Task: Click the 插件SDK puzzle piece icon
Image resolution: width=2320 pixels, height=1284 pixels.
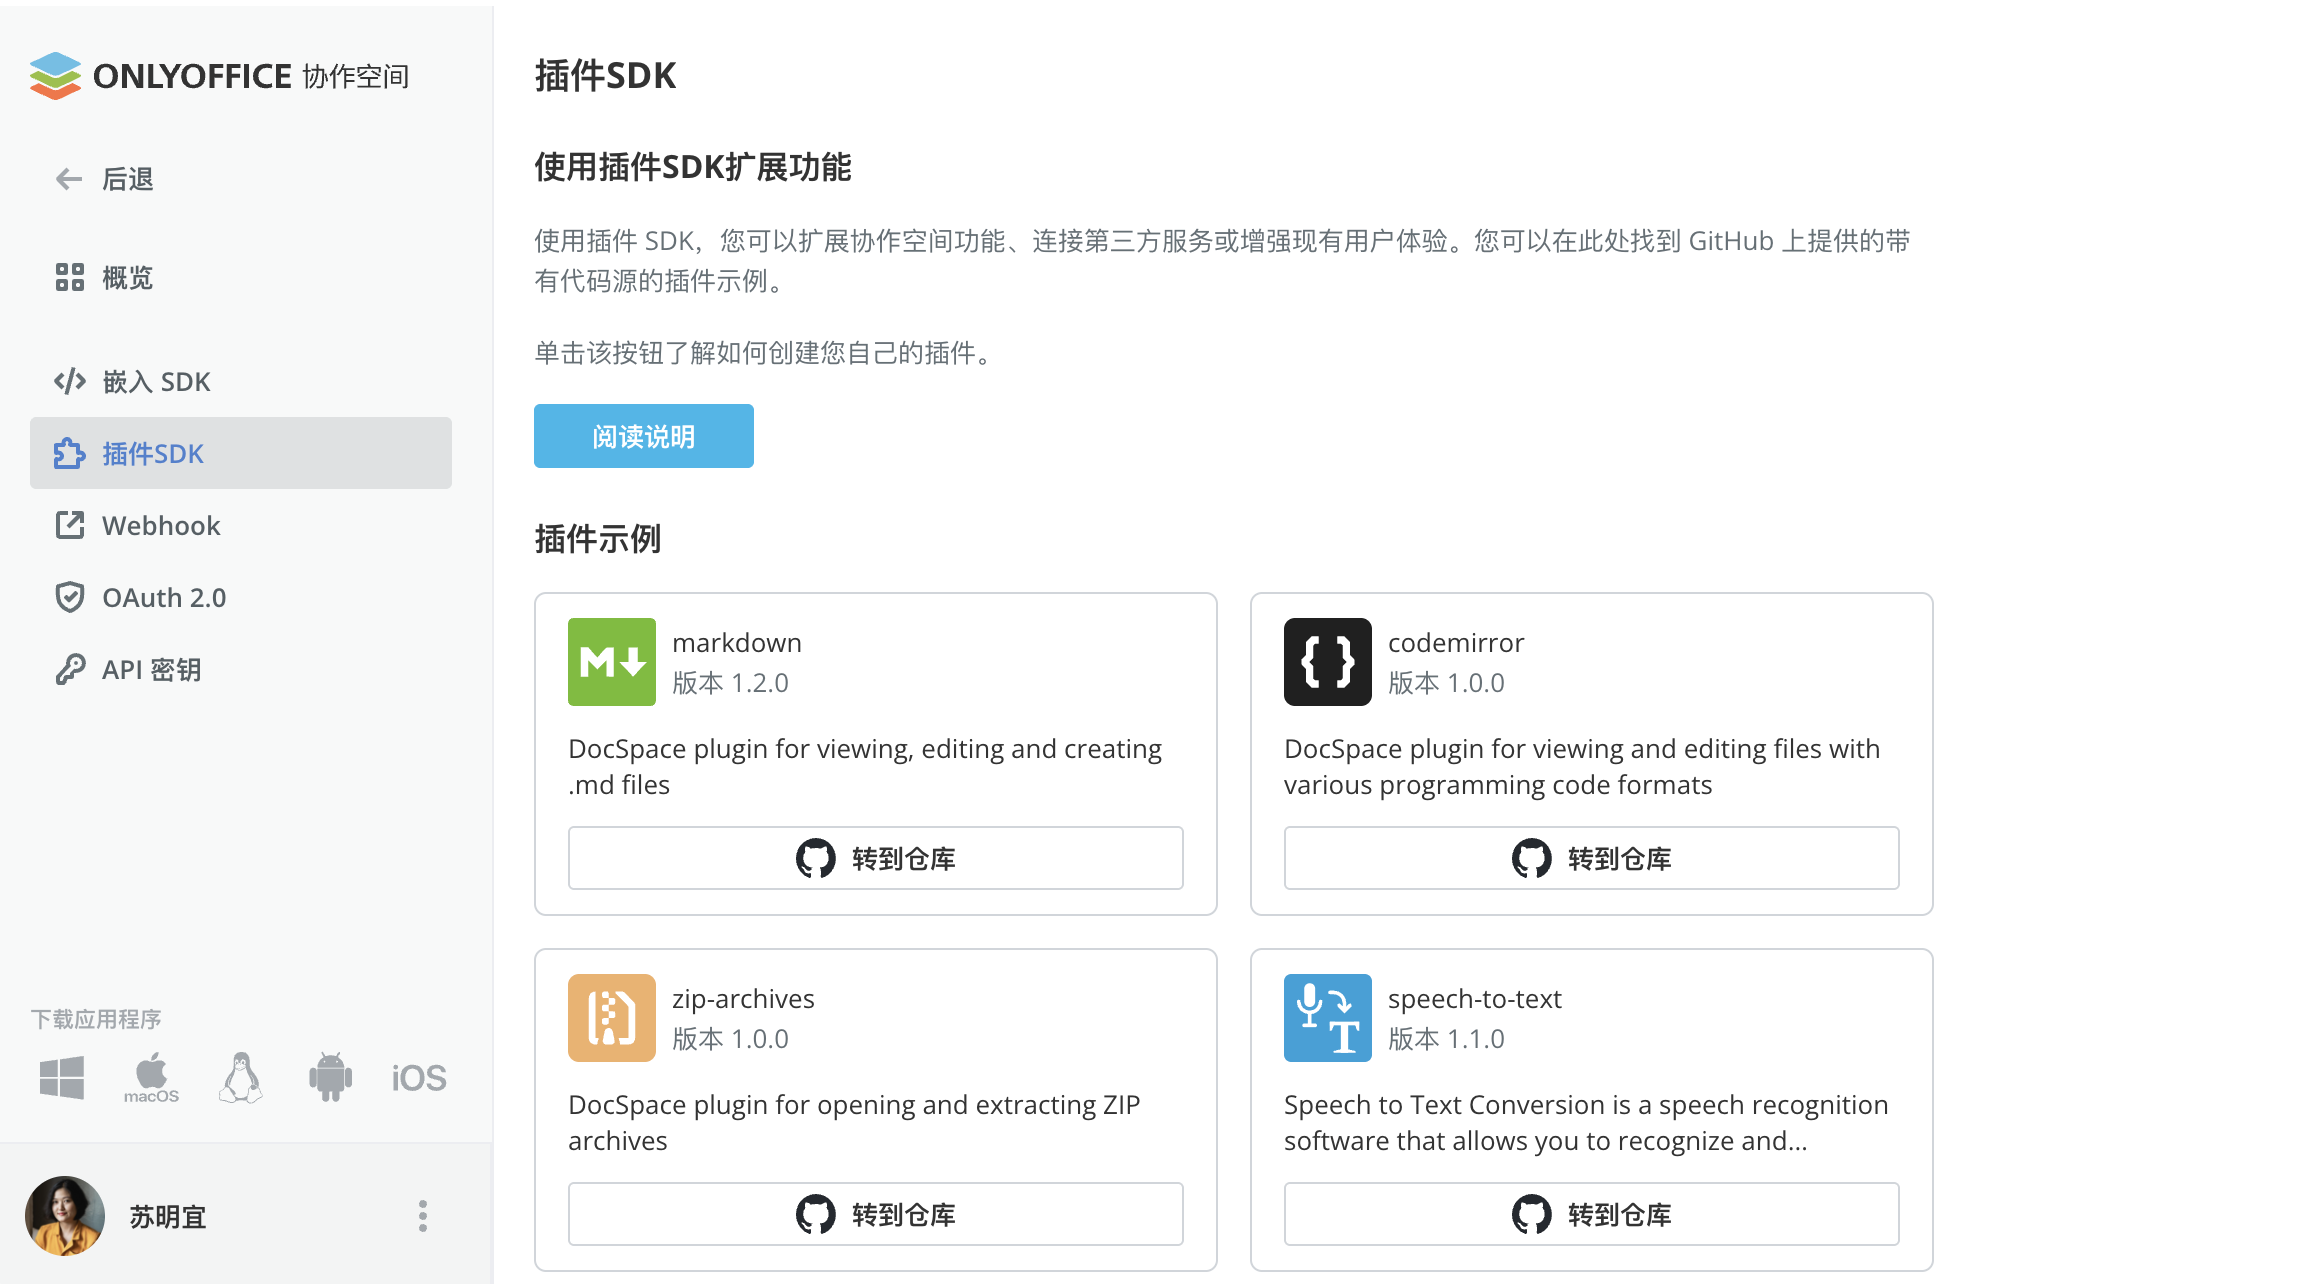Action: click(x=69, y=453)
